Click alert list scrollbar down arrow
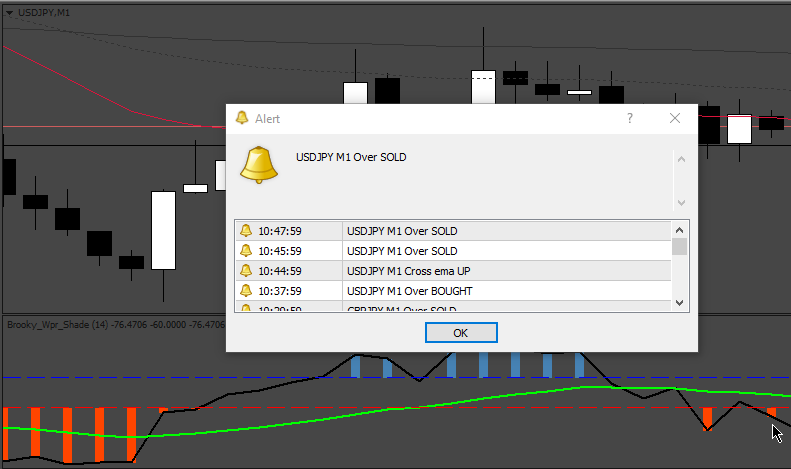Image resolution: width=791 pixels, height=469 pixels. click(x=680, y=303)
